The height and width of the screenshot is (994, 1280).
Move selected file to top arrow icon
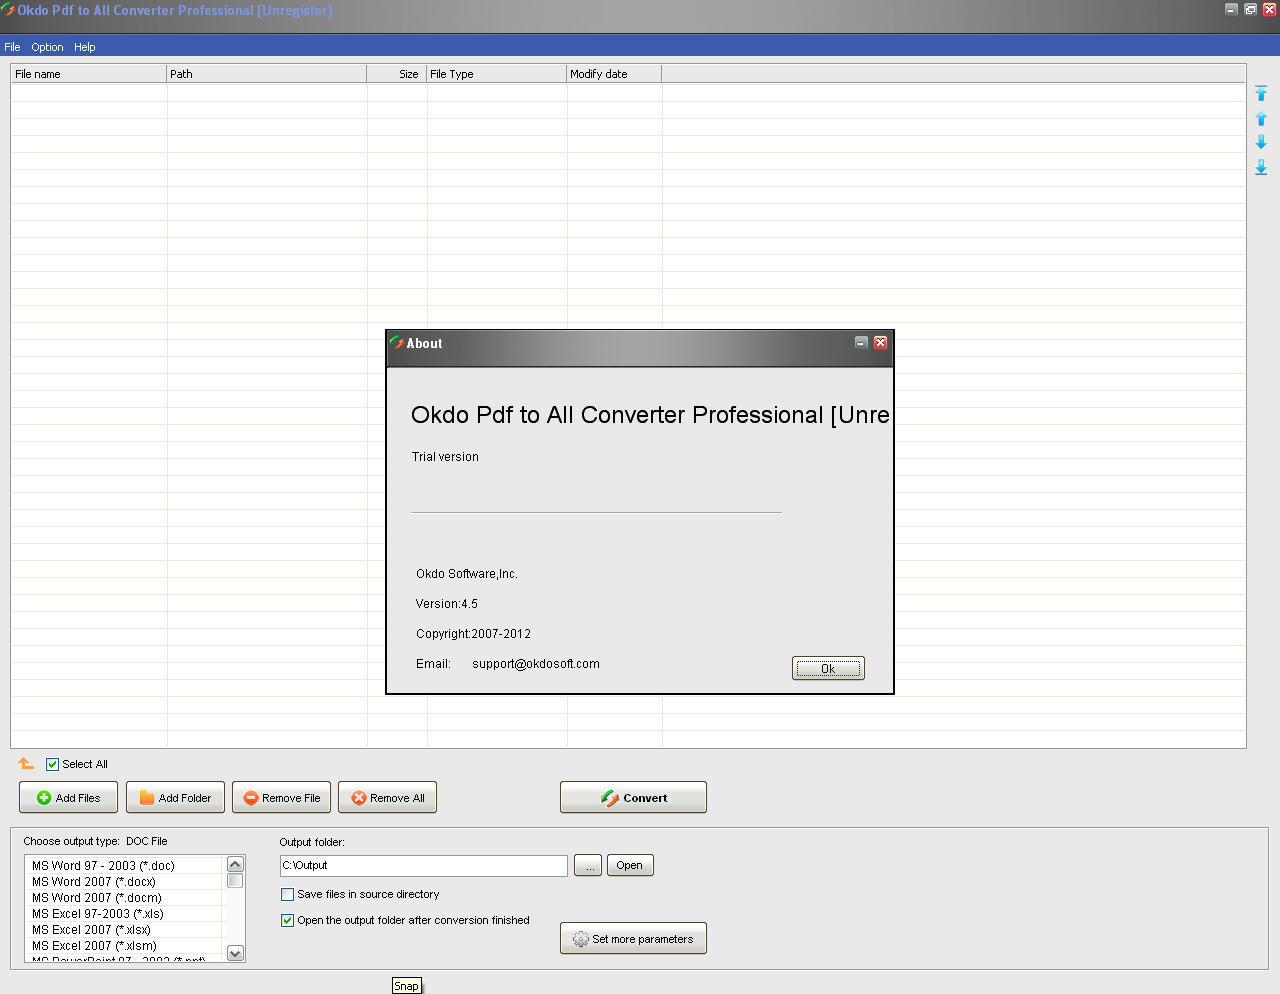(1261, 93)
